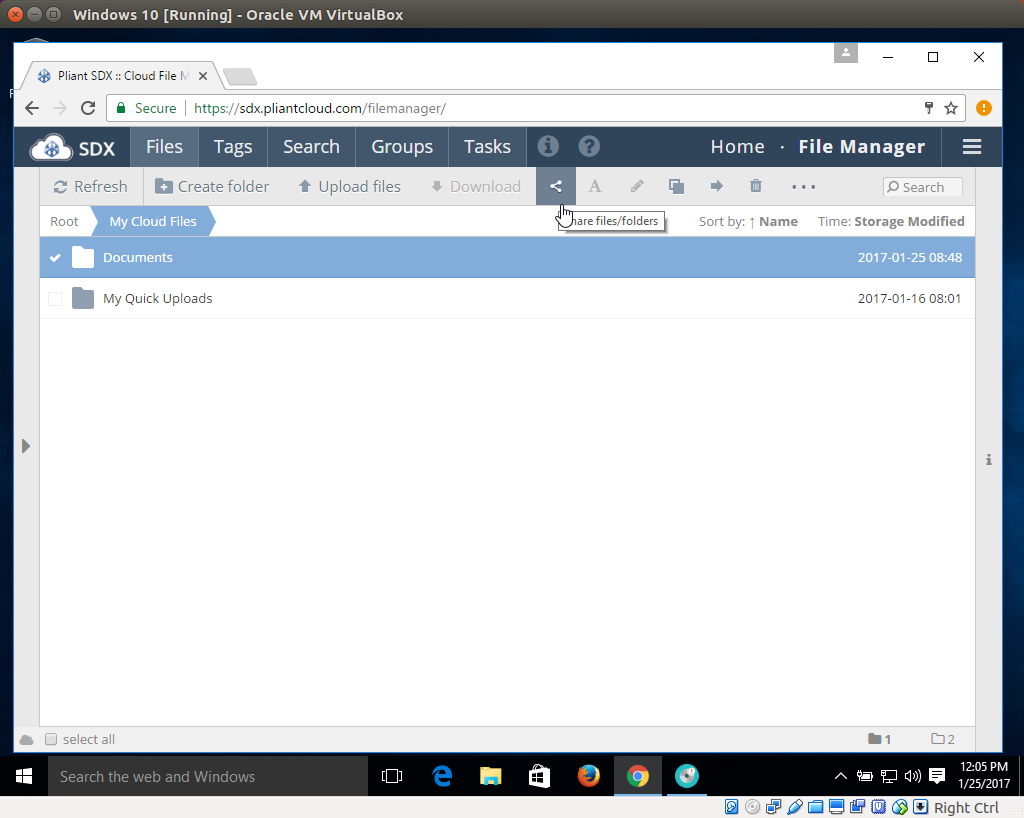Click the My Quick Uploads folder icon
This screenshot has width=1024, height=818.
pos(83,298)
